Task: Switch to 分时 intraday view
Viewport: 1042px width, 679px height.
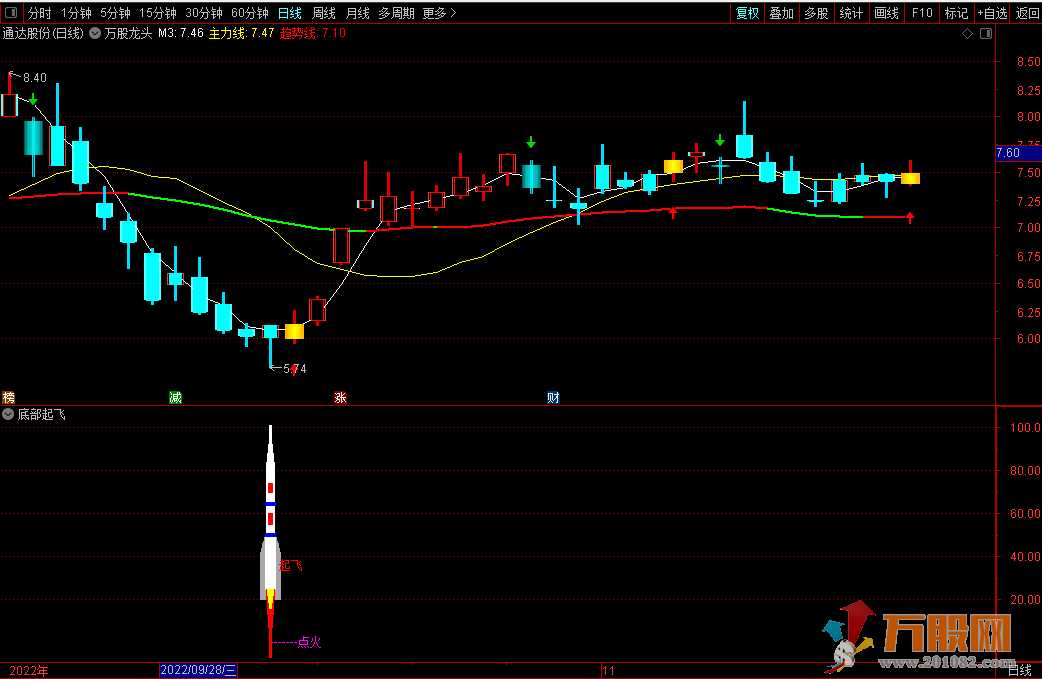Action: point(39,13)
